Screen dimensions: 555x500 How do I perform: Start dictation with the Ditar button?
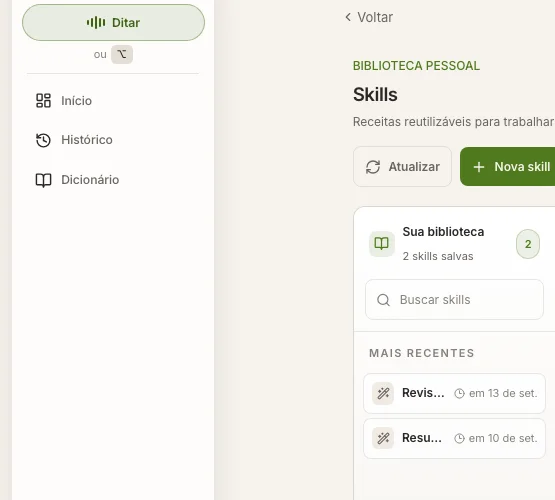[x=113, y=23]
